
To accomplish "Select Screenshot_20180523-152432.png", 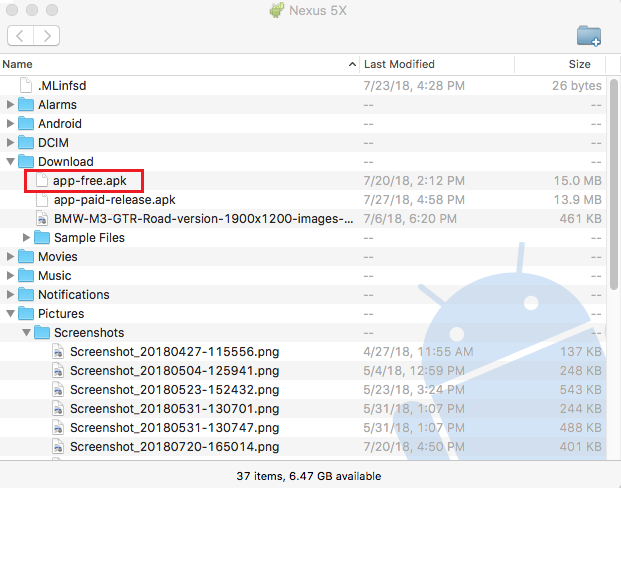I will coord(174,390).
